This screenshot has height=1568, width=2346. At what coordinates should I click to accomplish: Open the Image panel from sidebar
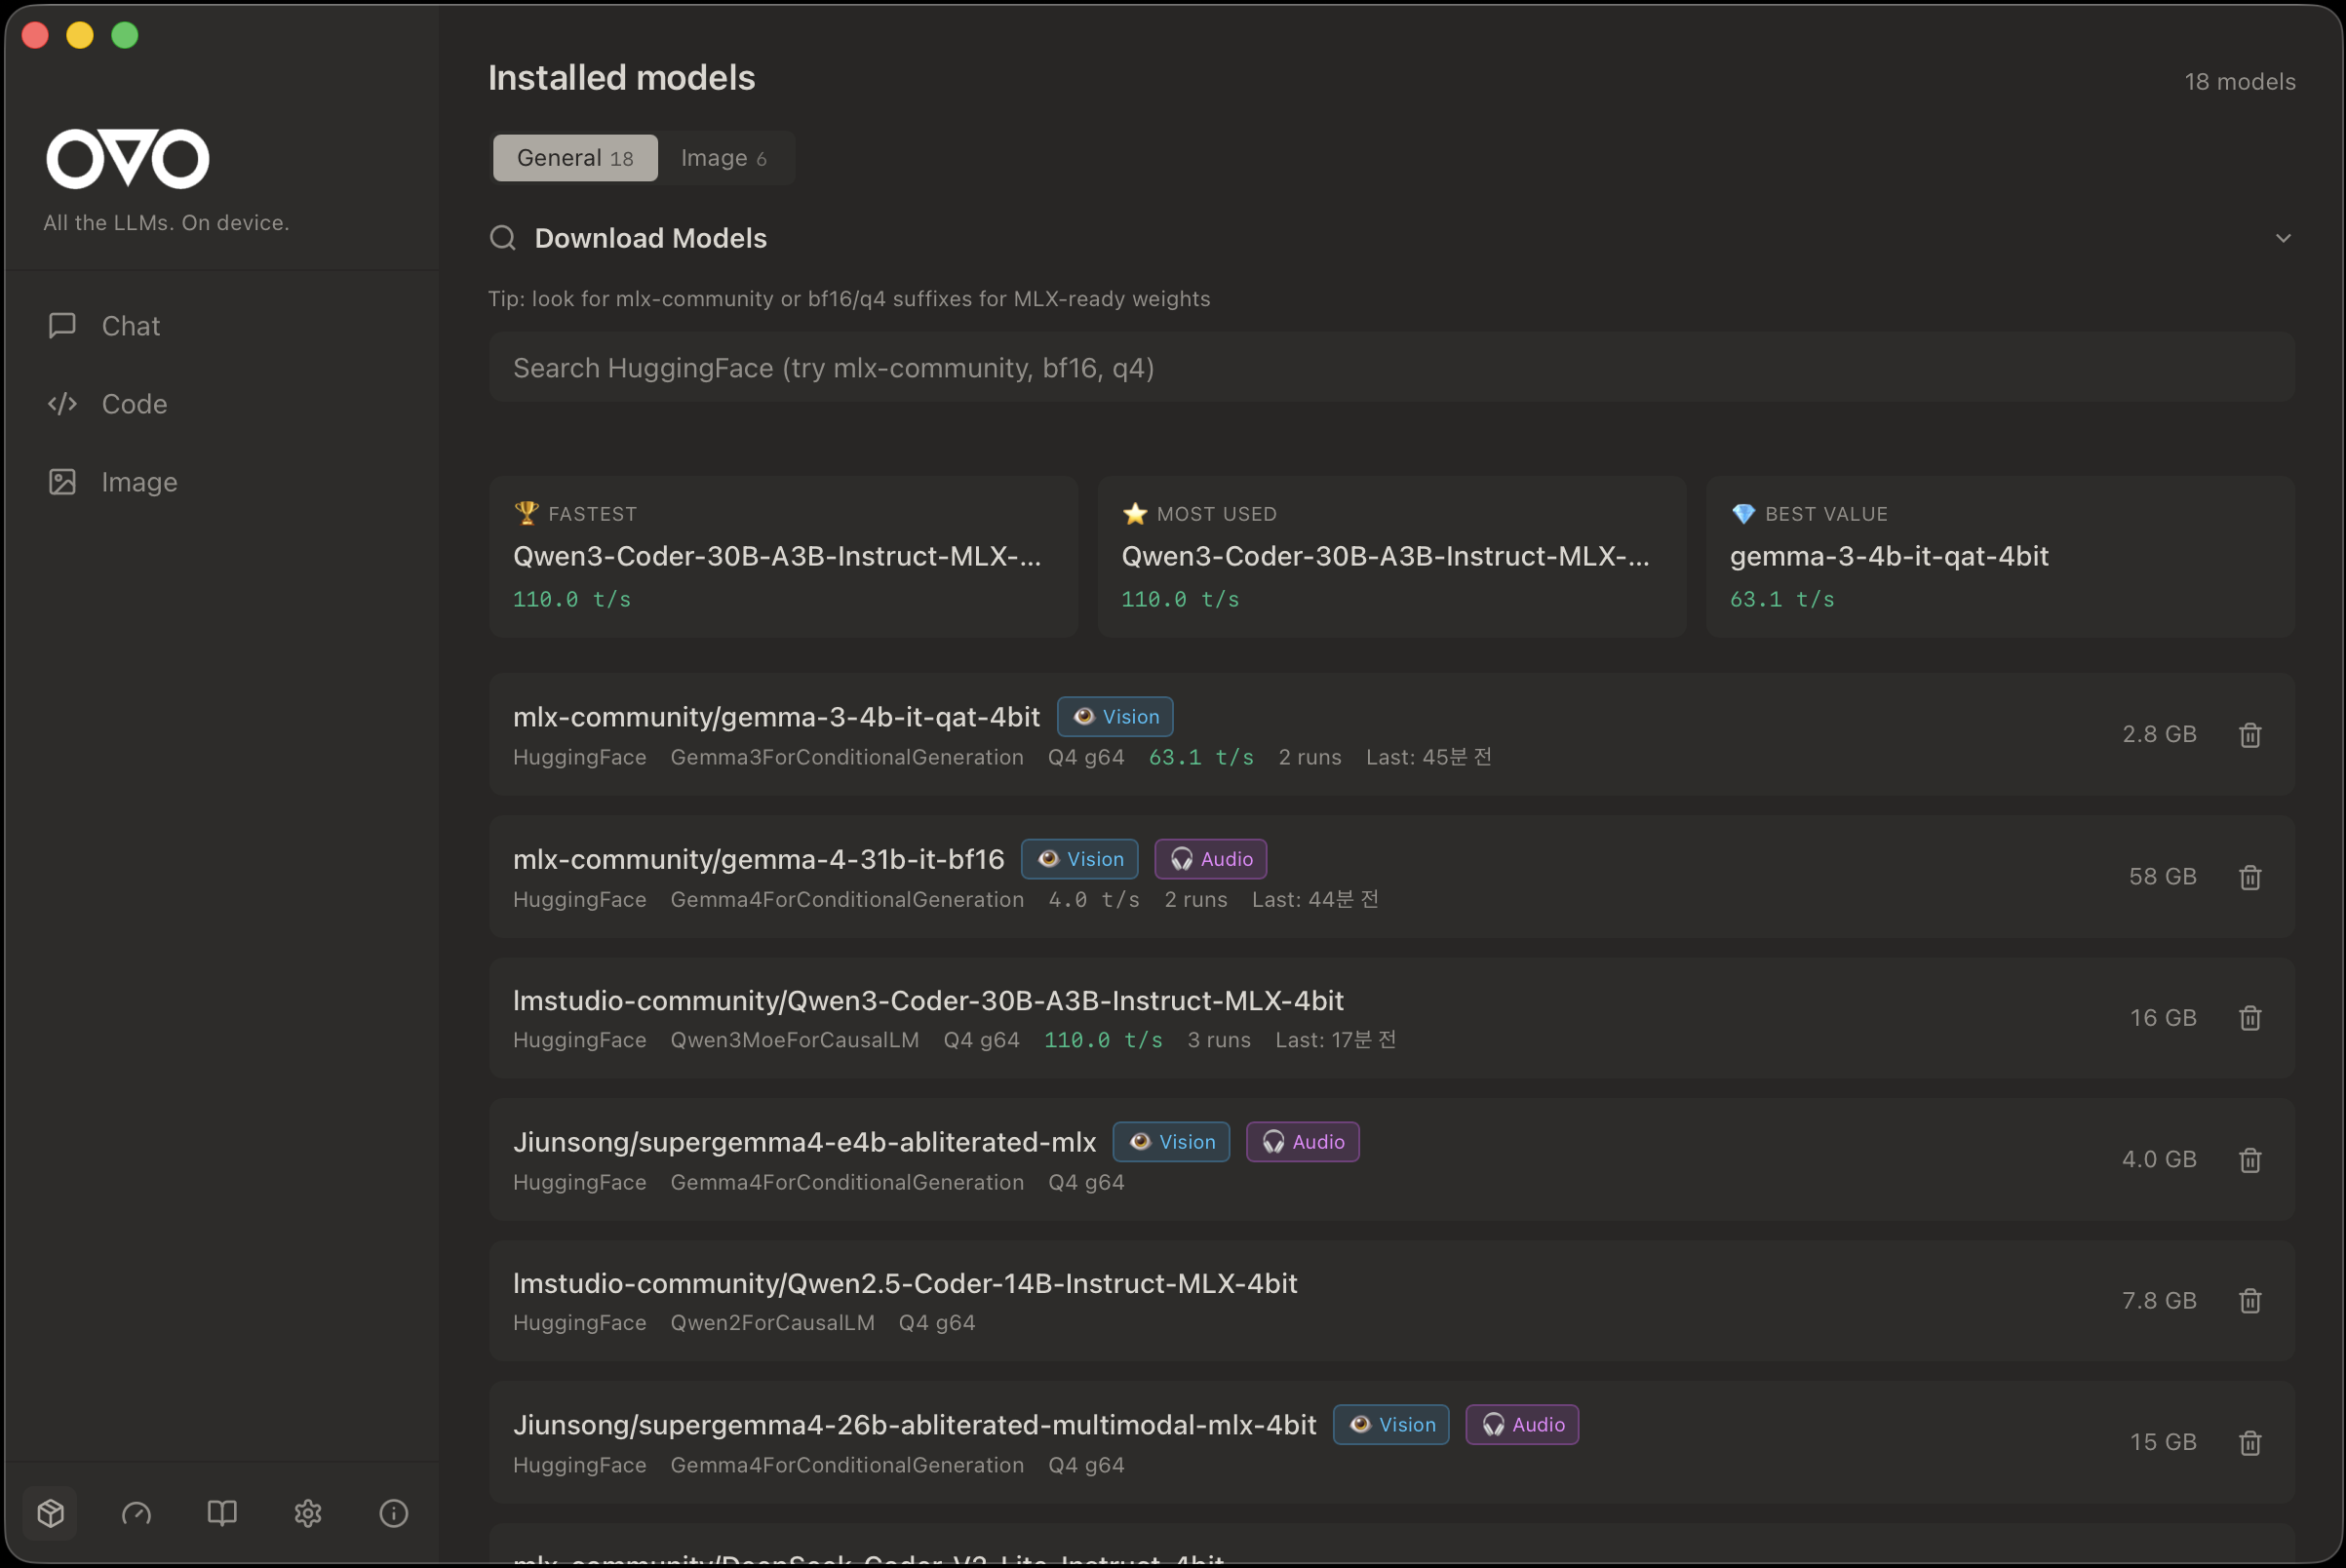pyautogui.click(x=138, y=481)
